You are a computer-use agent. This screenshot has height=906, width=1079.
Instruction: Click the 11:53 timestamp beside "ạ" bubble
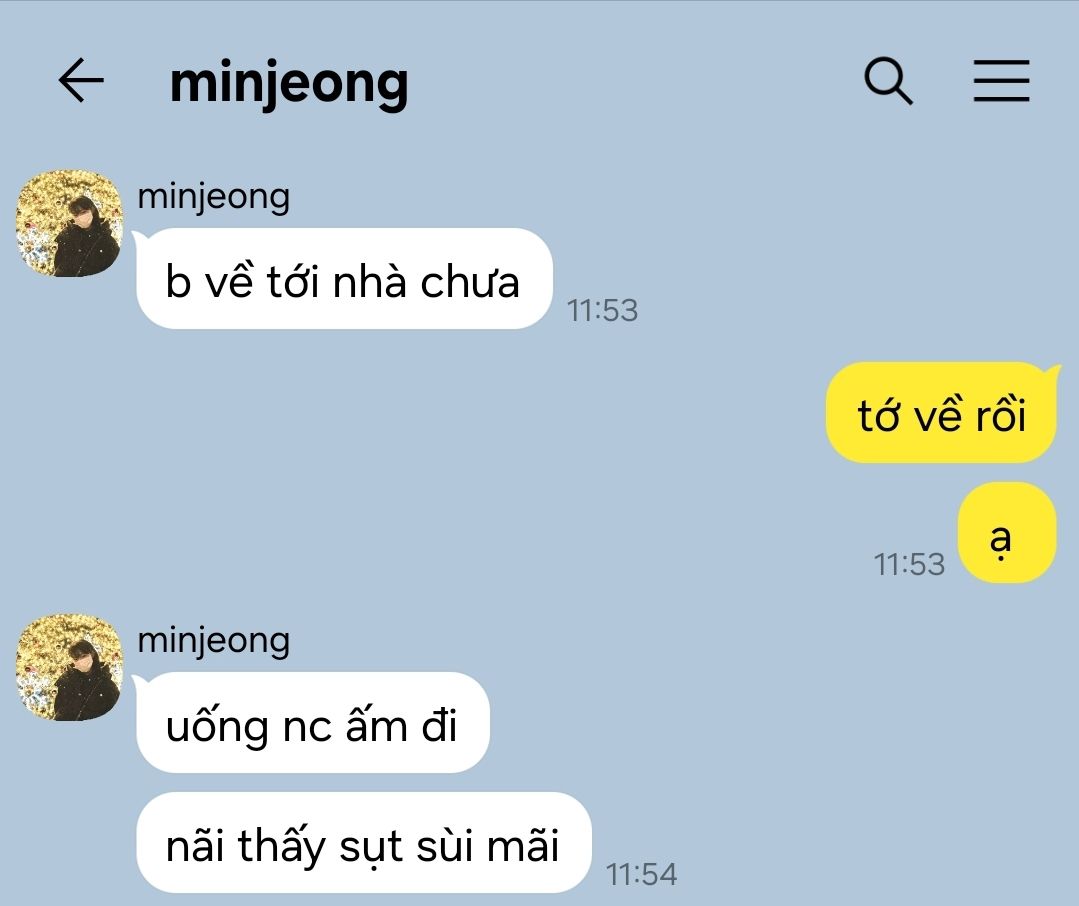909,564
